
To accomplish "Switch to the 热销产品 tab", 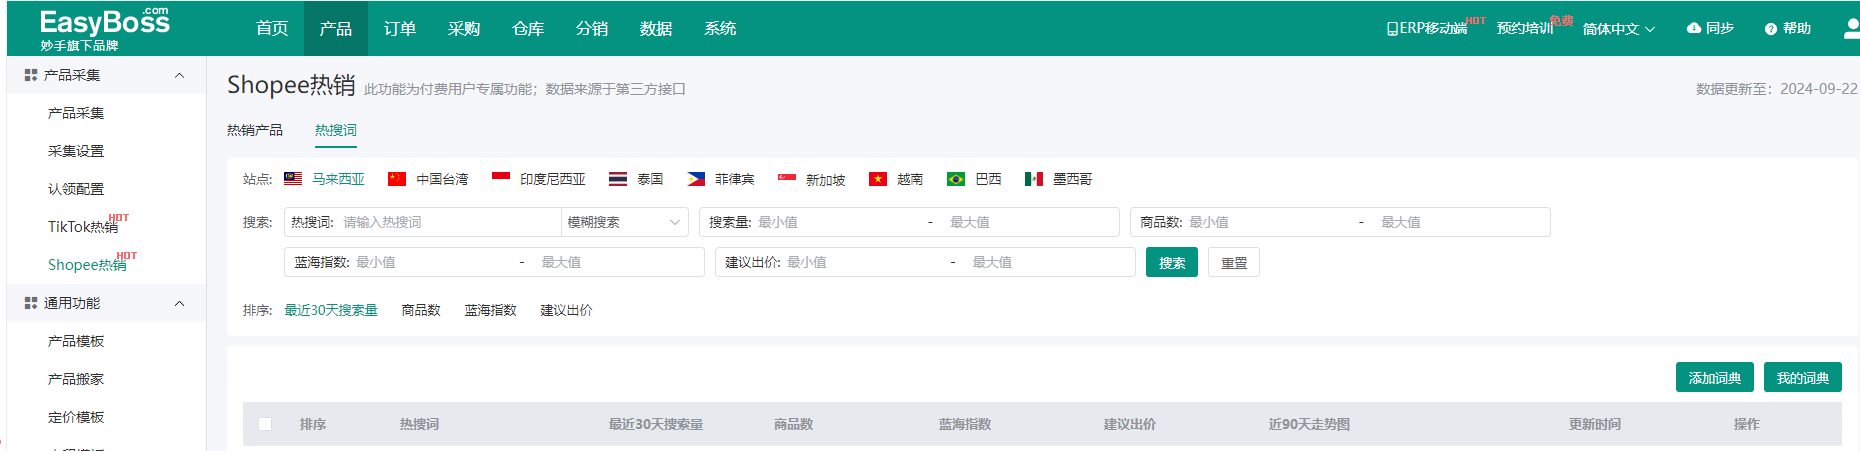I will (x=255, y=130).
